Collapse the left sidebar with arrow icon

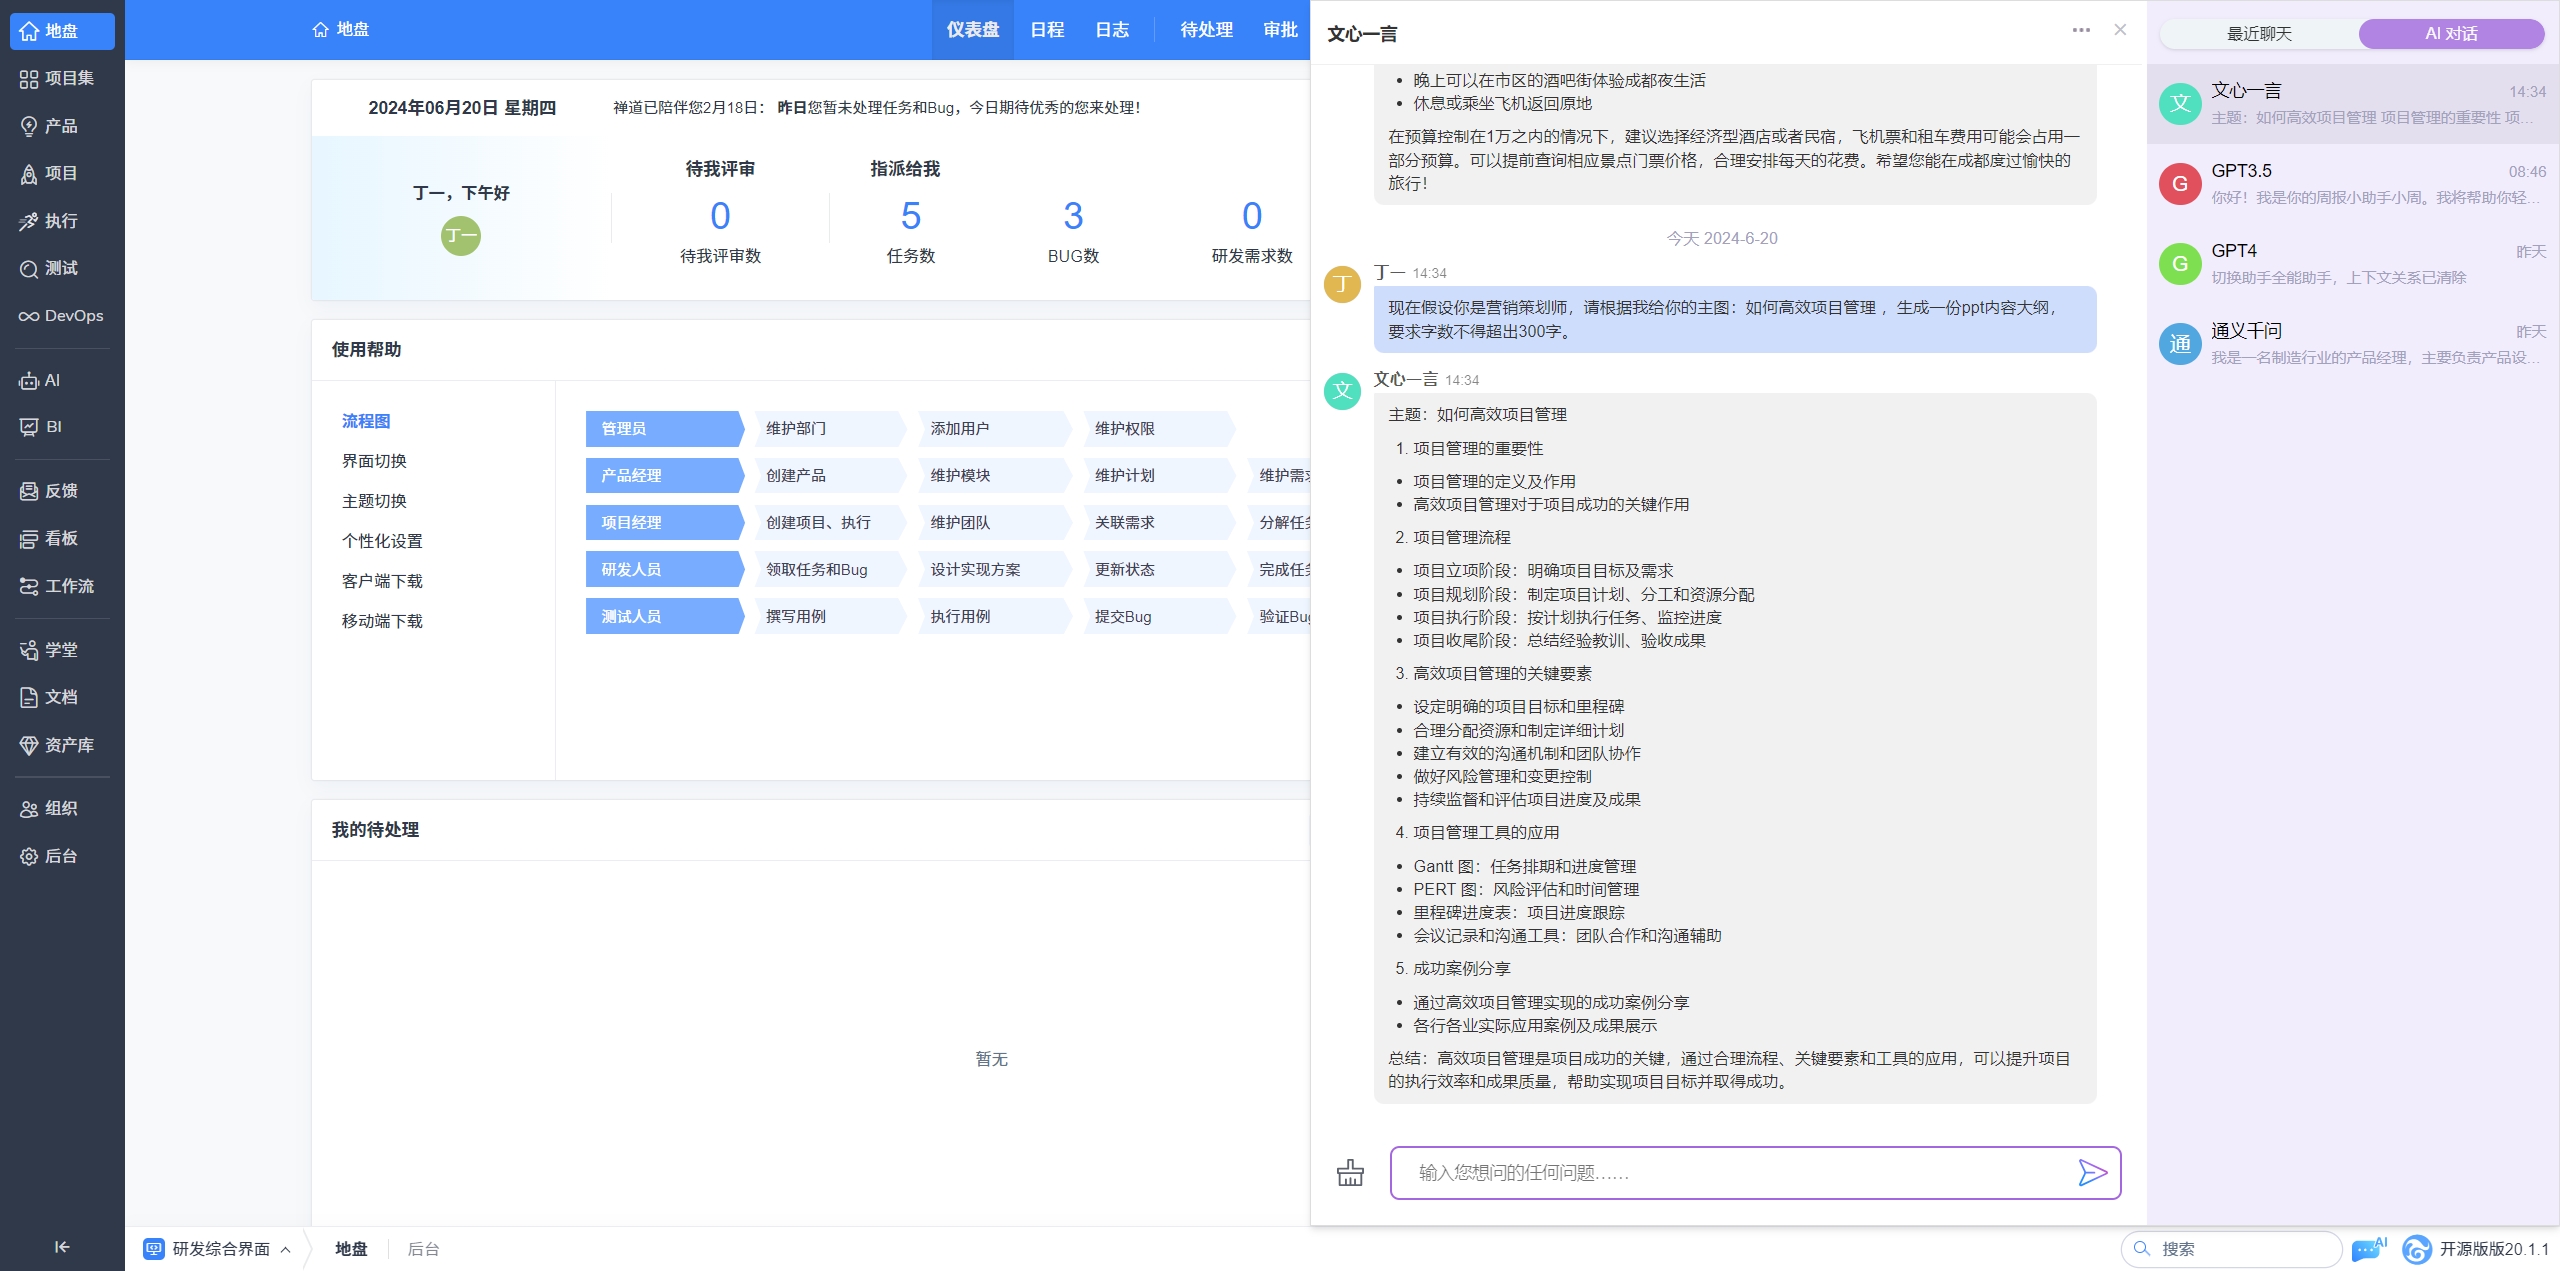[62, 1246]
